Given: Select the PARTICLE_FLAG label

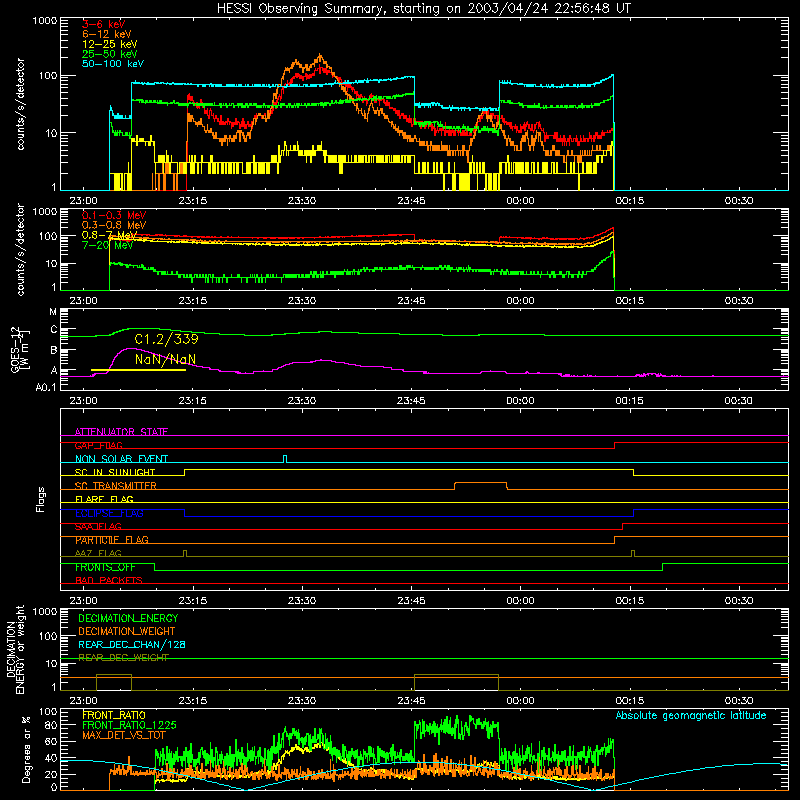Looking at the screenshot, I should pyautogui.click(x=112, y=540).
